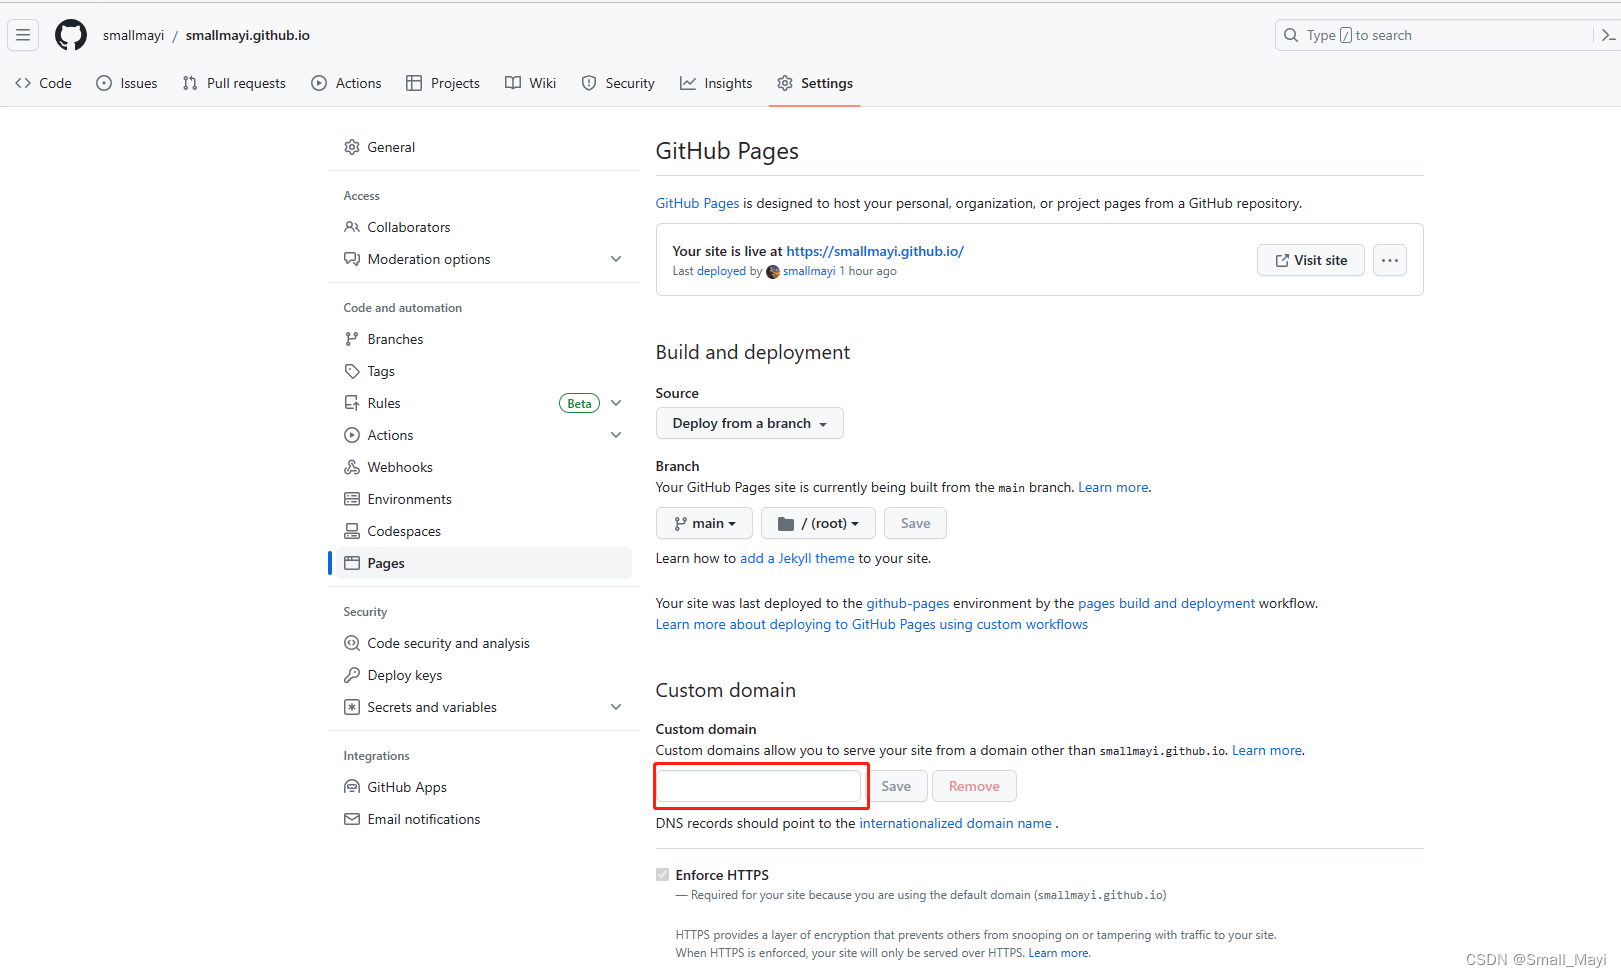Open Learn more about custom workflows link

[872, 624]
